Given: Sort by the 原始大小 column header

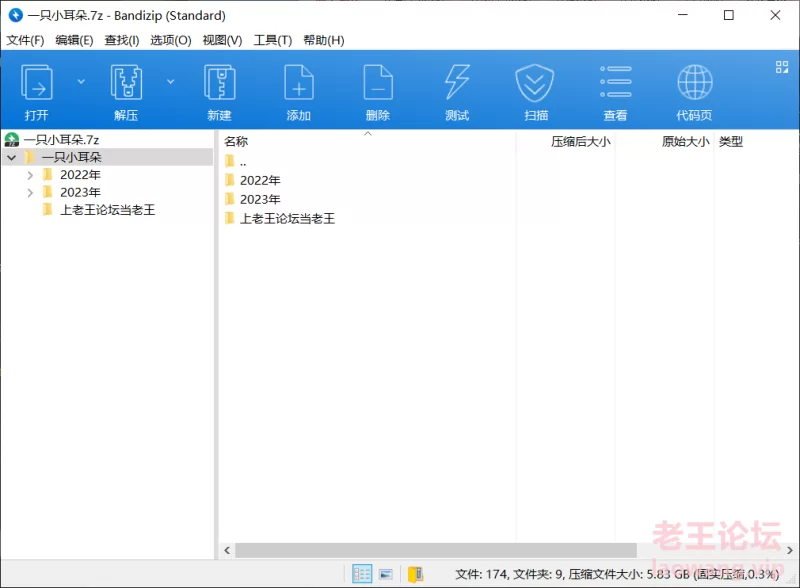Looking at the screenshot, I should point(686,141).
